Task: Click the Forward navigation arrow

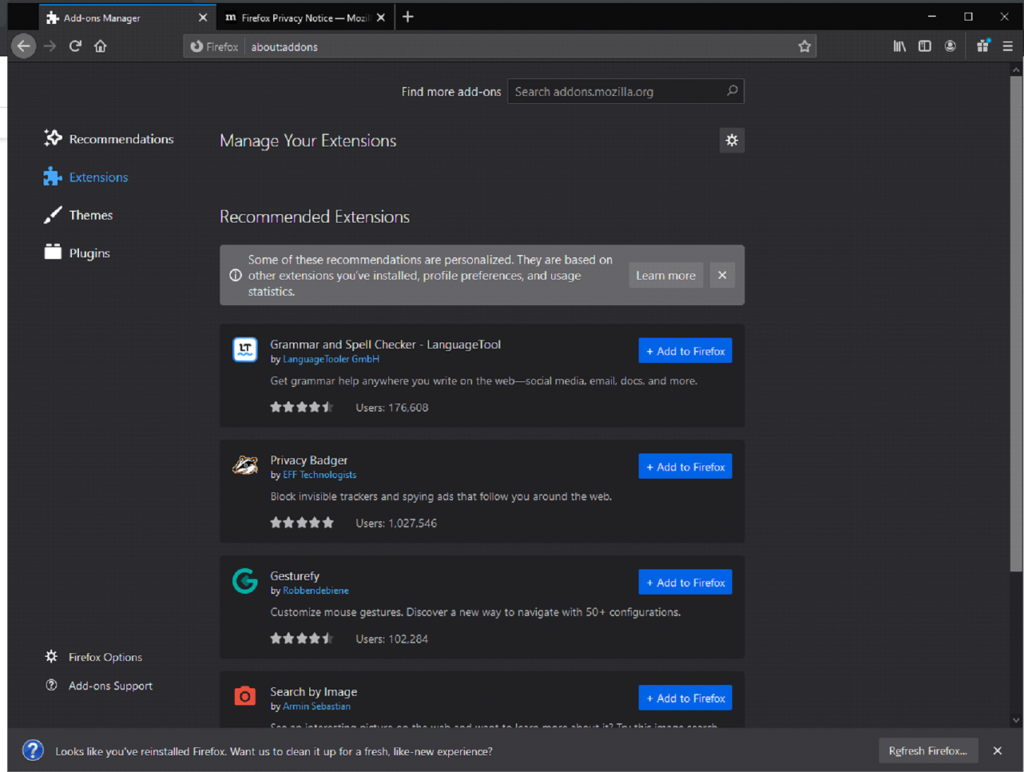Action: (50, 46)
